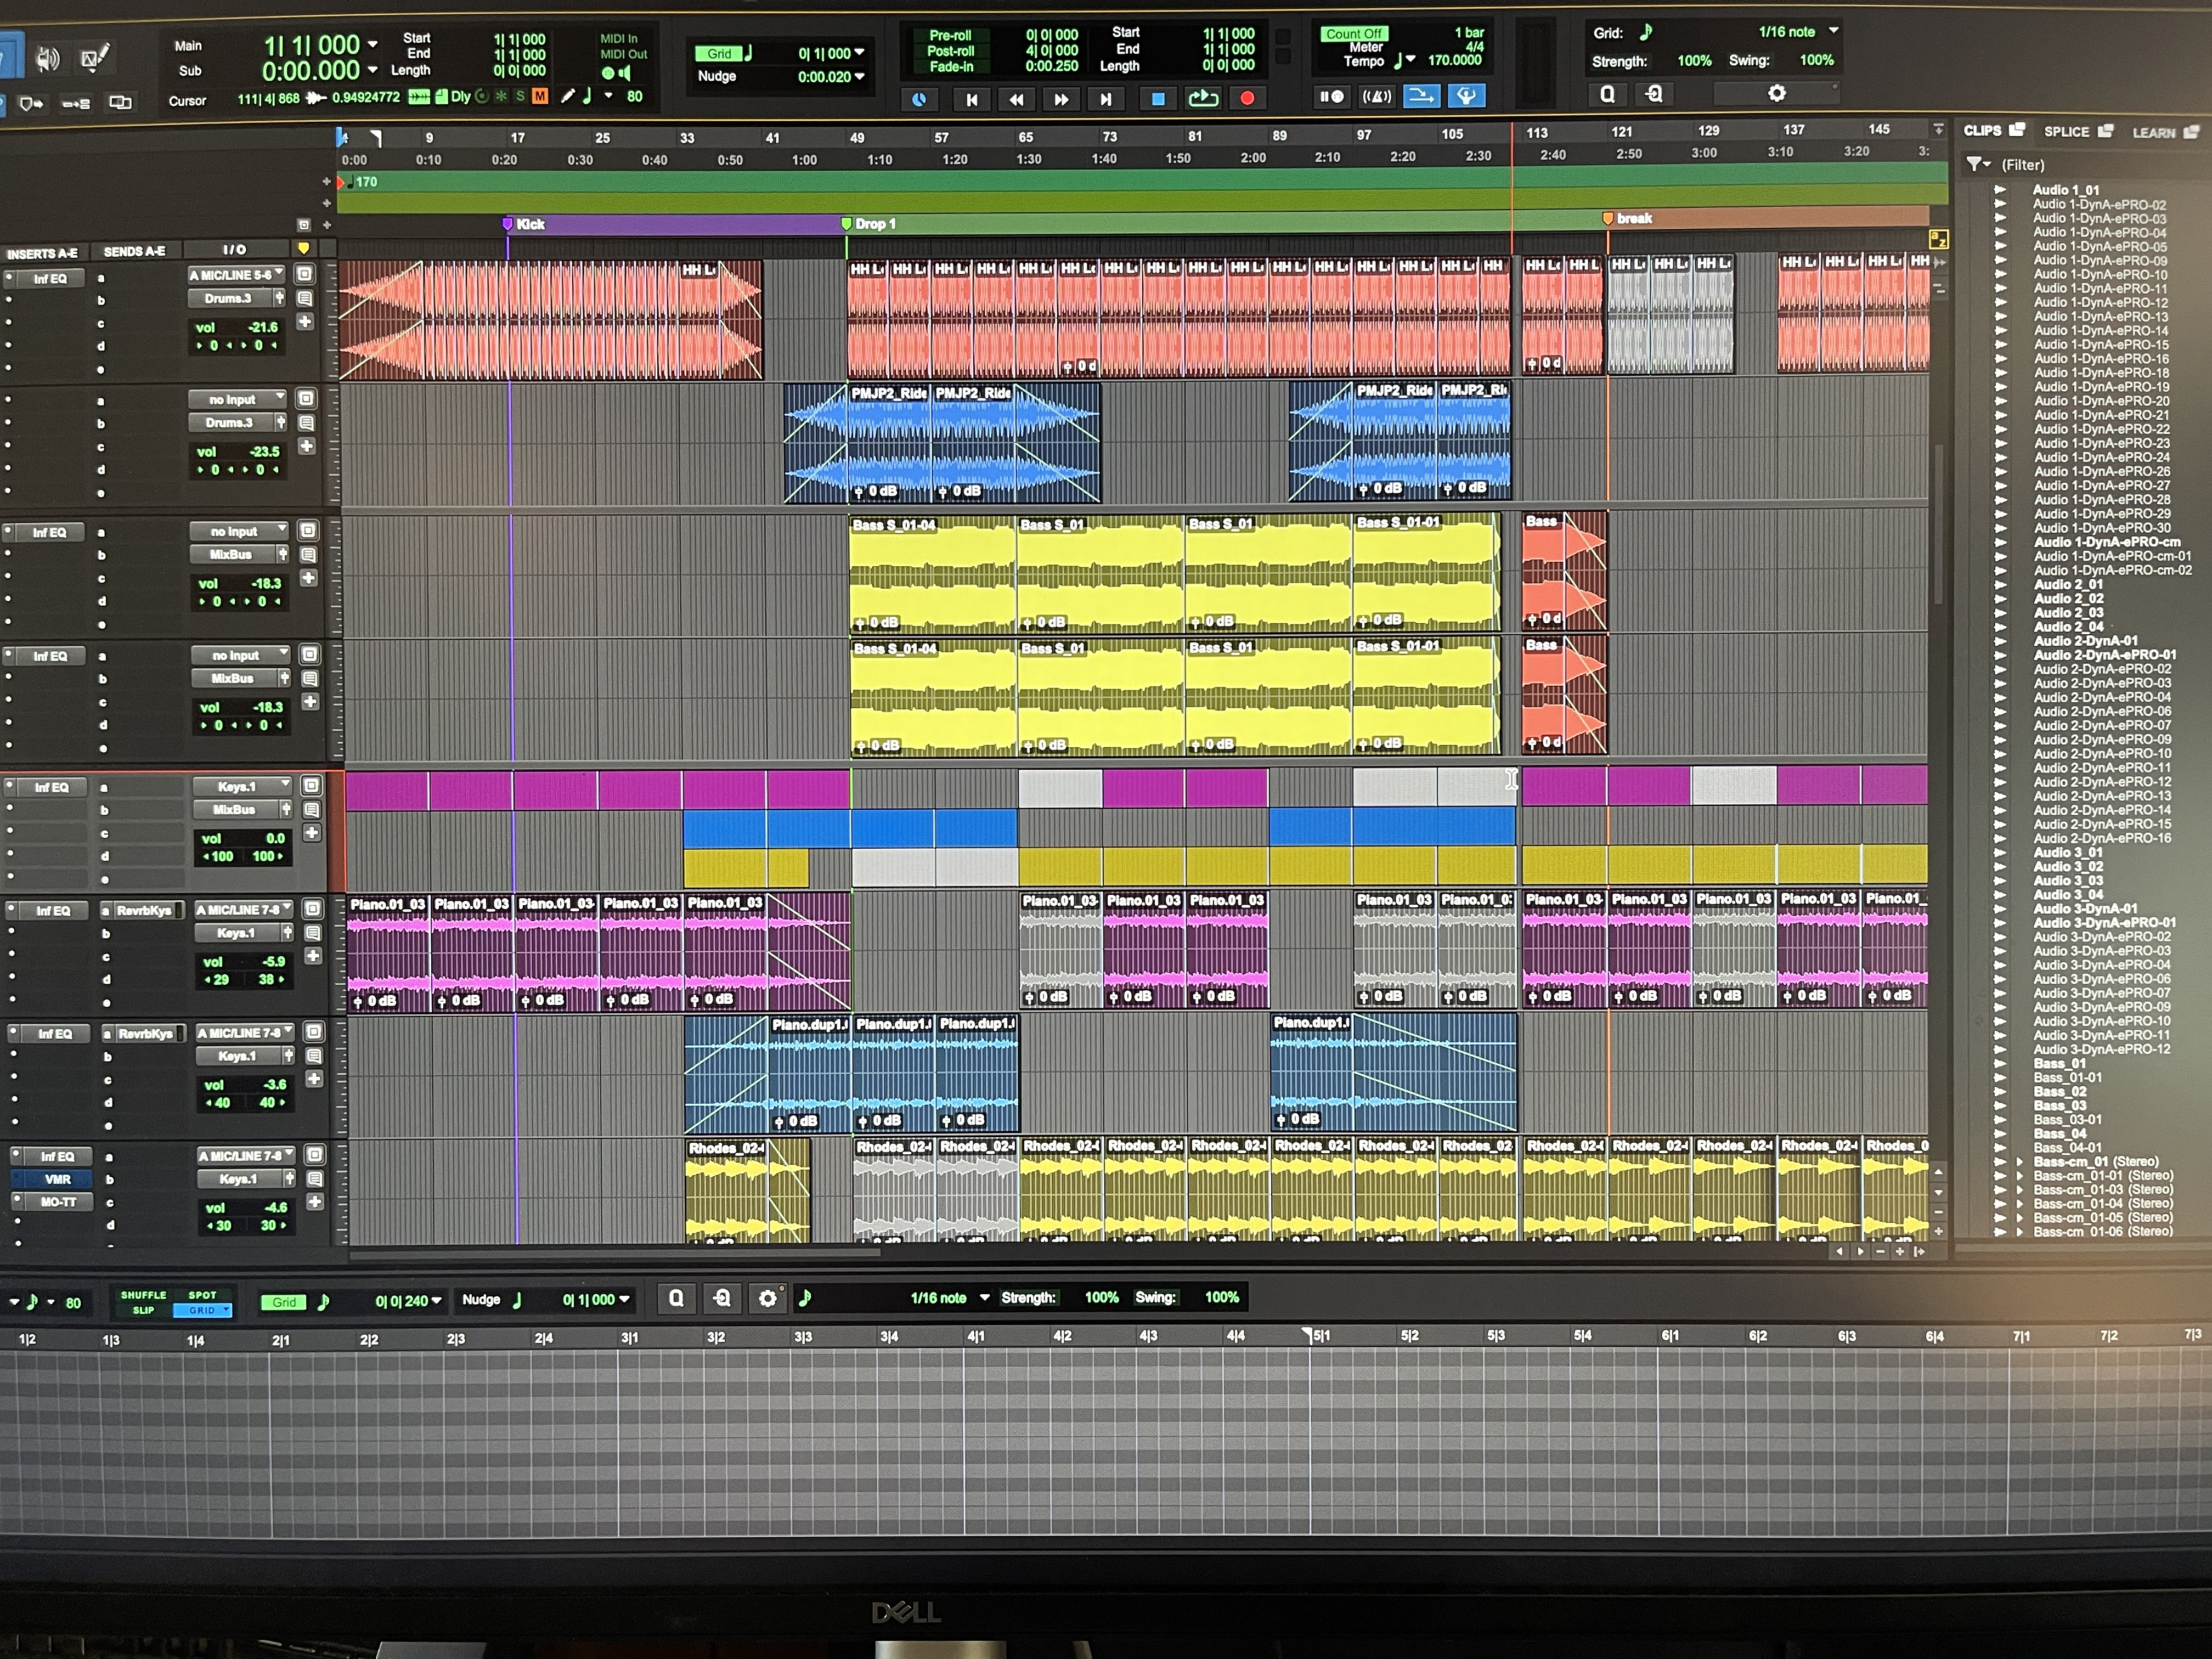The image size is (2212, 1659).
Task: Click Return to Zero transport button
Action: (x=971, y=99)
